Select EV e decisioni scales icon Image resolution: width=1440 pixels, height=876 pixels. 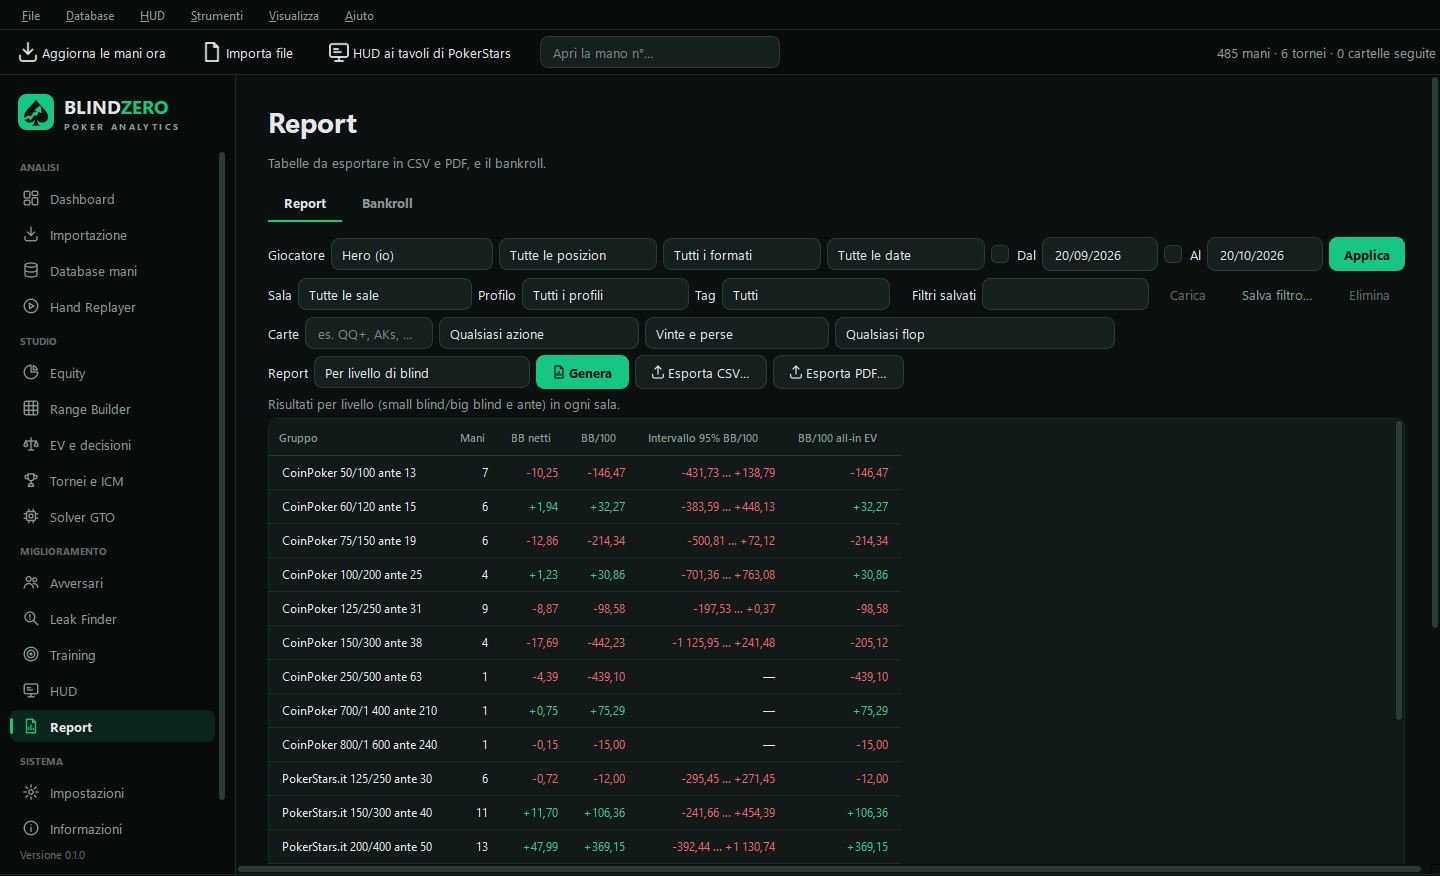click(31, 445)
